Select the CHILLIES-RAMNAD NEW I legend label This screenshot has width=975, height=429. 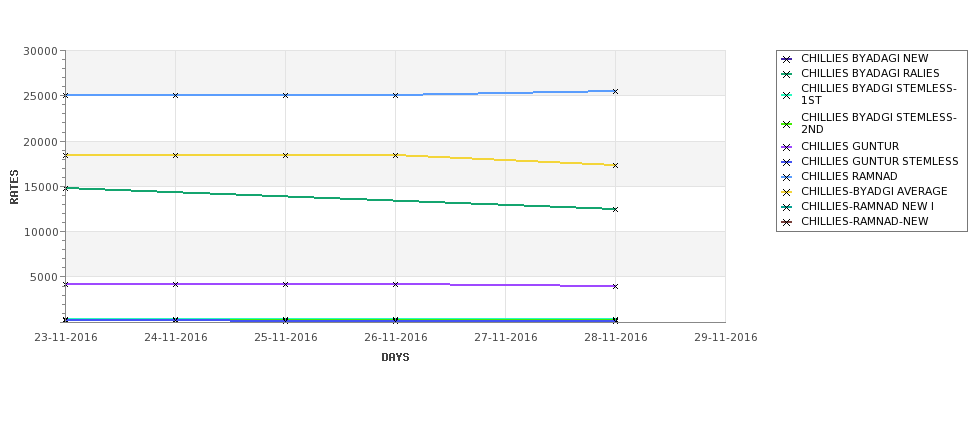[867, 206]
